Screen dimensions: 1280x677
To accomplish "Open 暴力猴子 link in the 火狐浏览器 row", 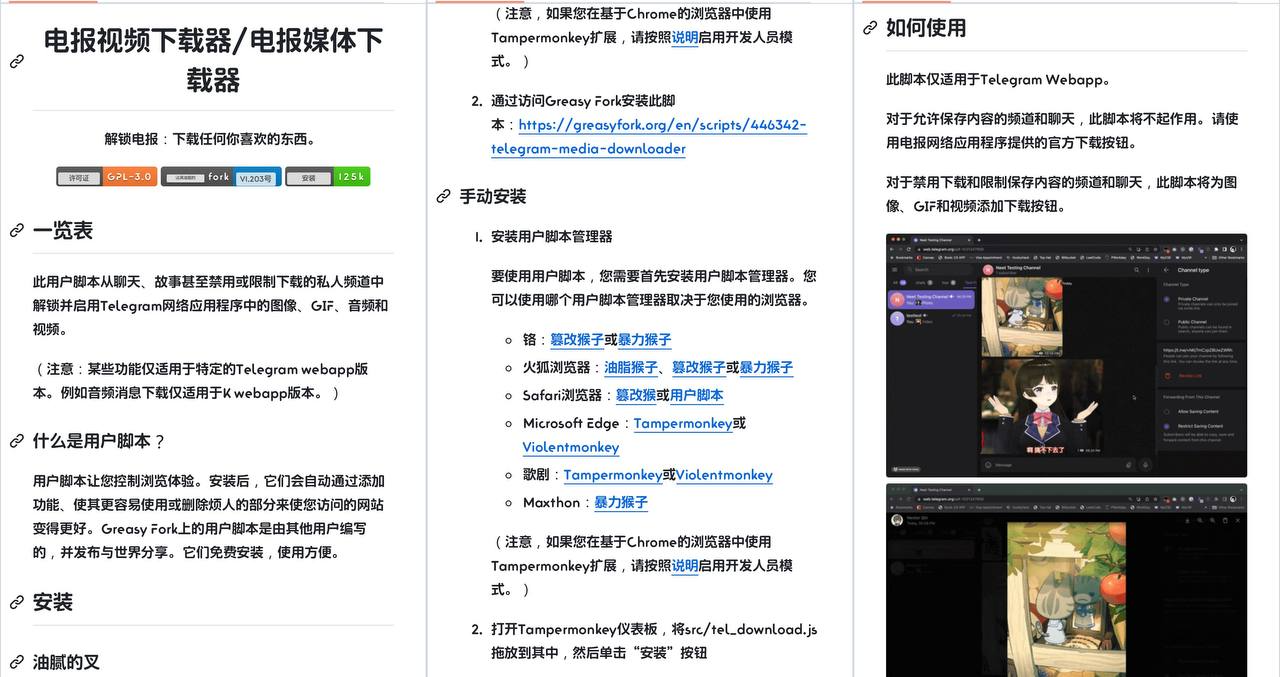I will (766, 368).
